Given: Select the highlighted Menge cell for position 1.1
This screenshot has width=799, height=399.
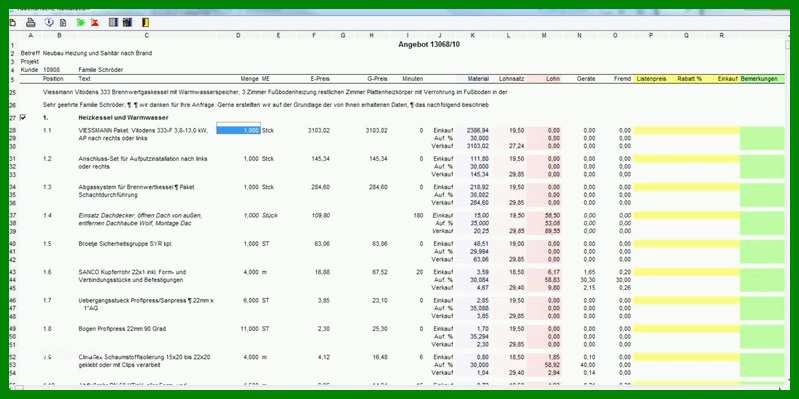Looking at the screenshot, I should click(x=238, y=130).
